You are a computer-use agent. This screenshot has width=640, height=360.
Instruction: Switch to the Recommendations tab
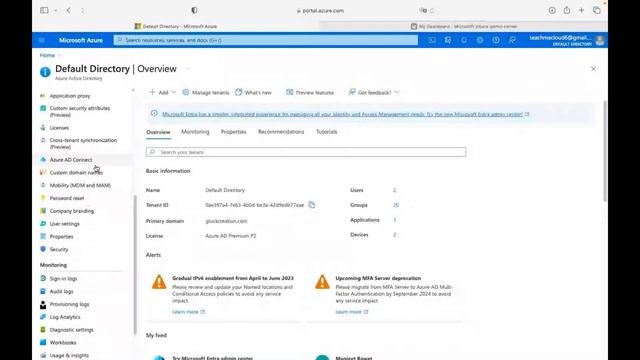281,132
